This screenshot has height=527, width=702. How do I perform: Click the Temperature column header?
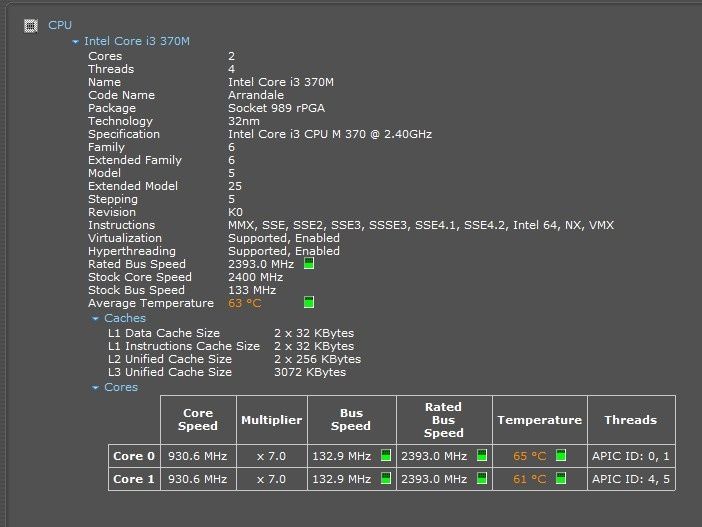tap(539, 420)
